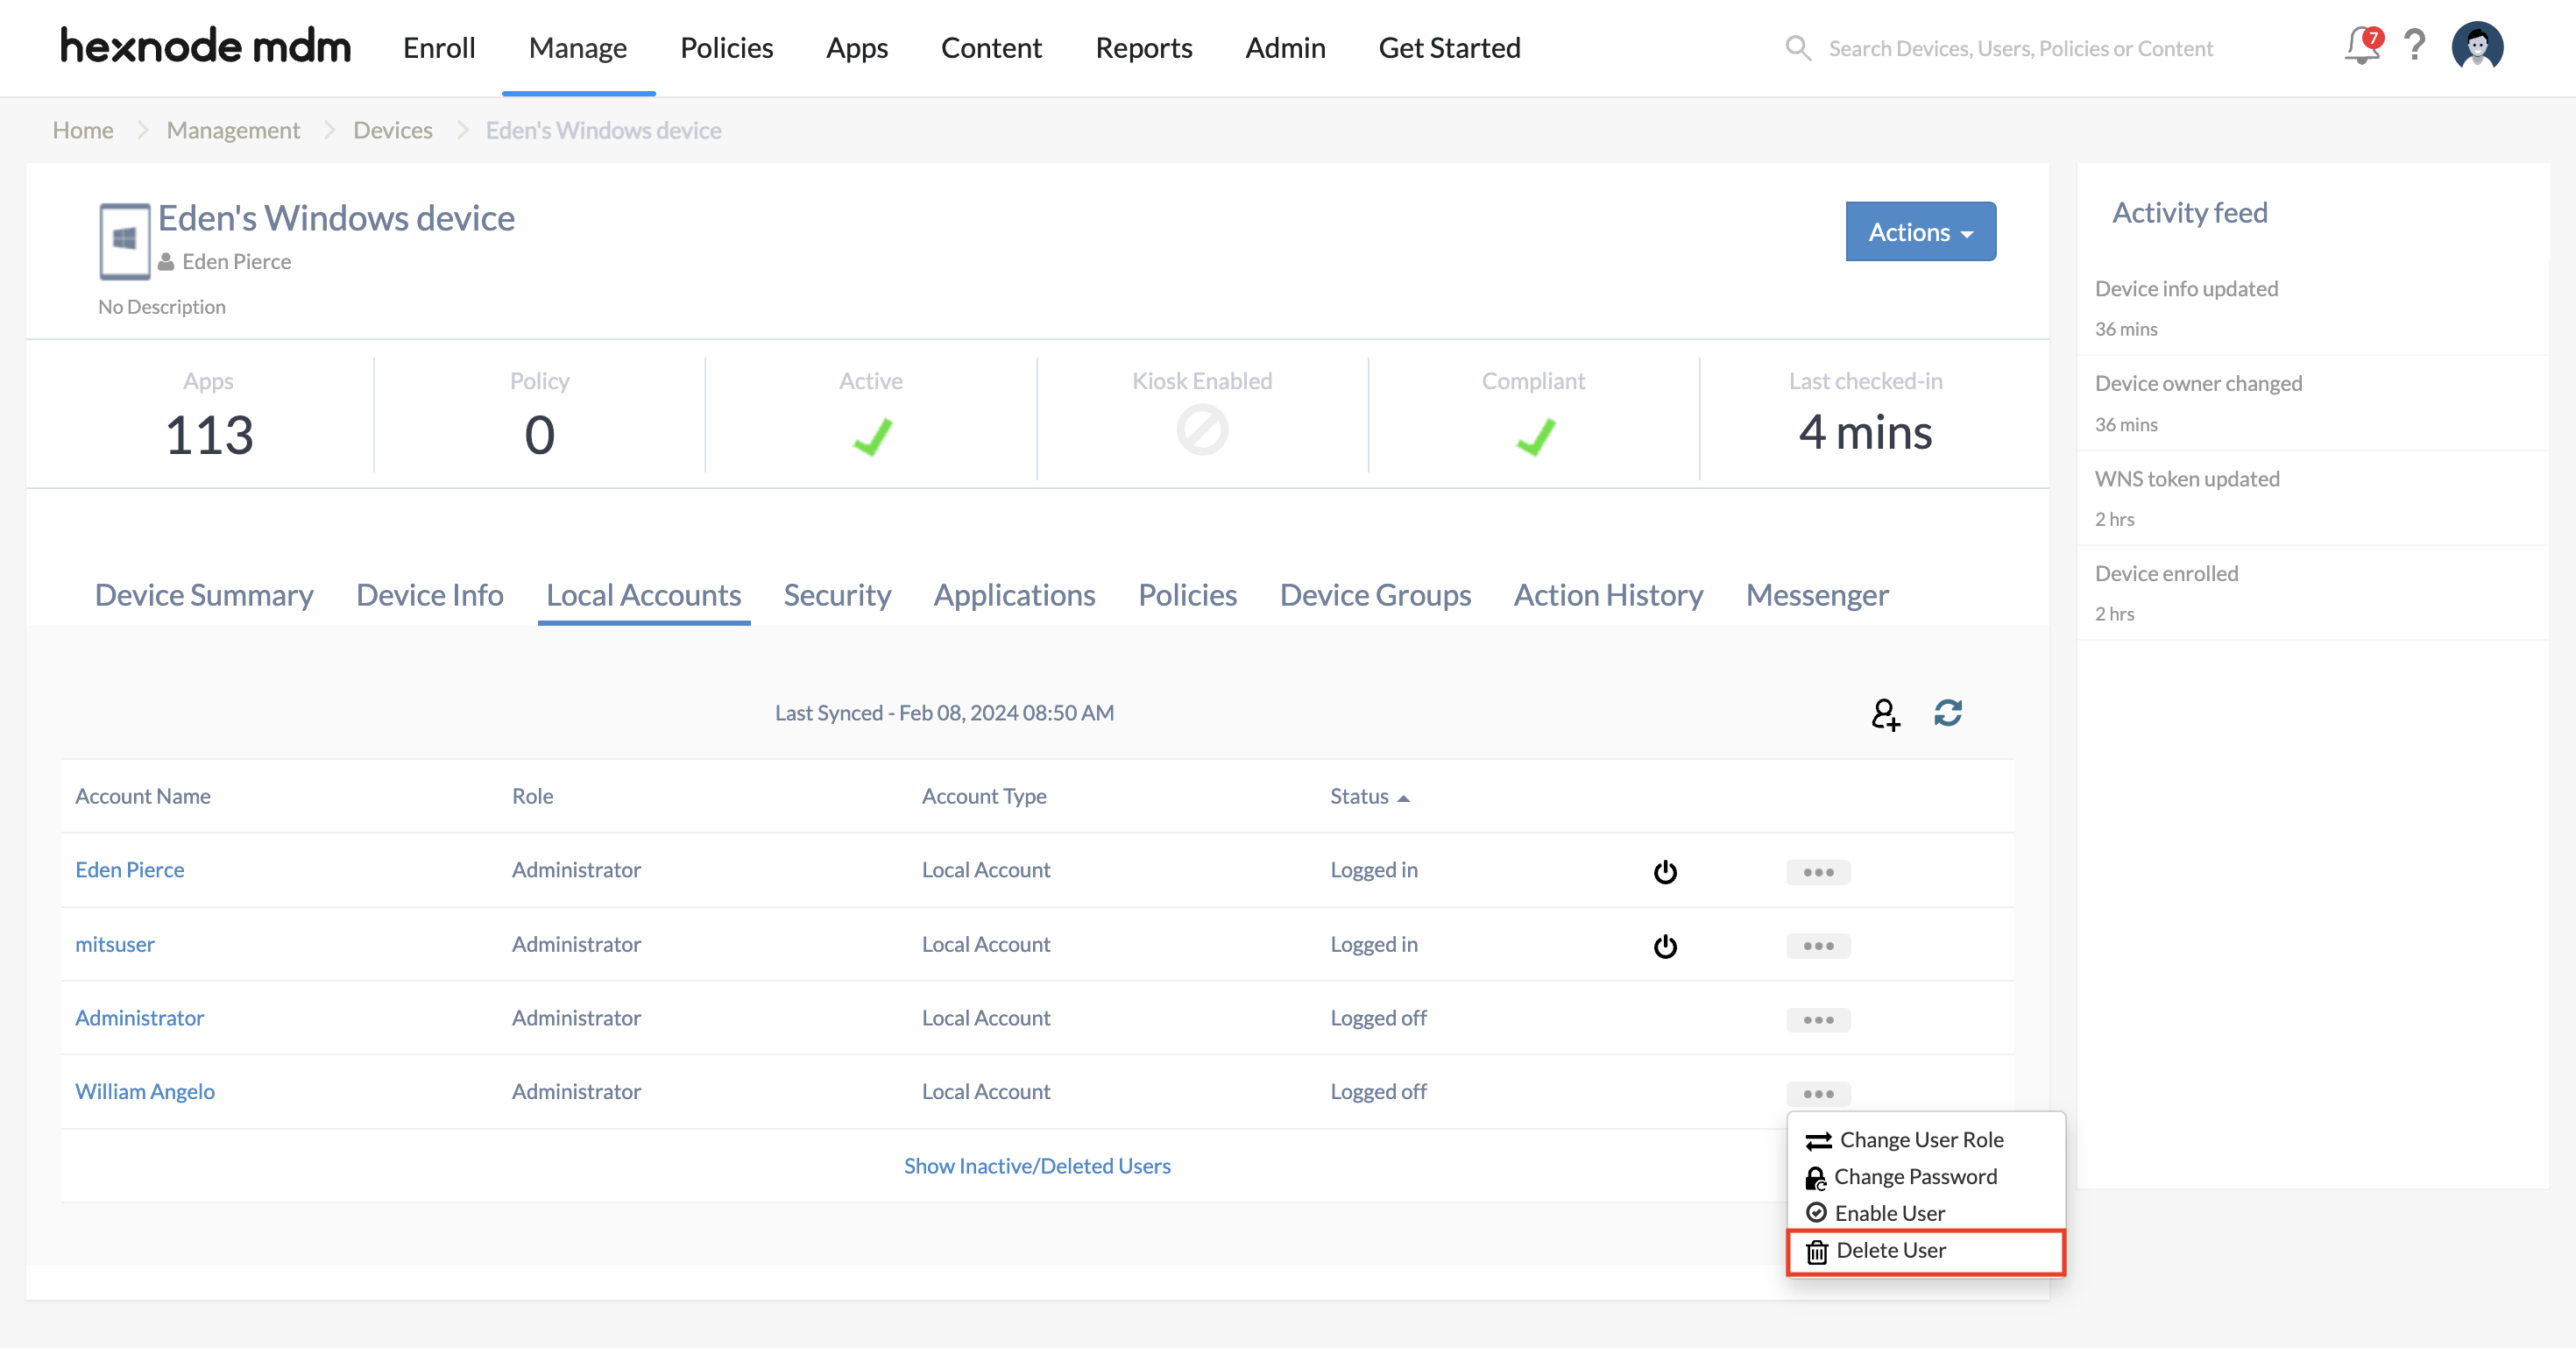Switch to the Policies device tab
The height and width of the screenshot is (1348, 2576).
point(1188,595)
